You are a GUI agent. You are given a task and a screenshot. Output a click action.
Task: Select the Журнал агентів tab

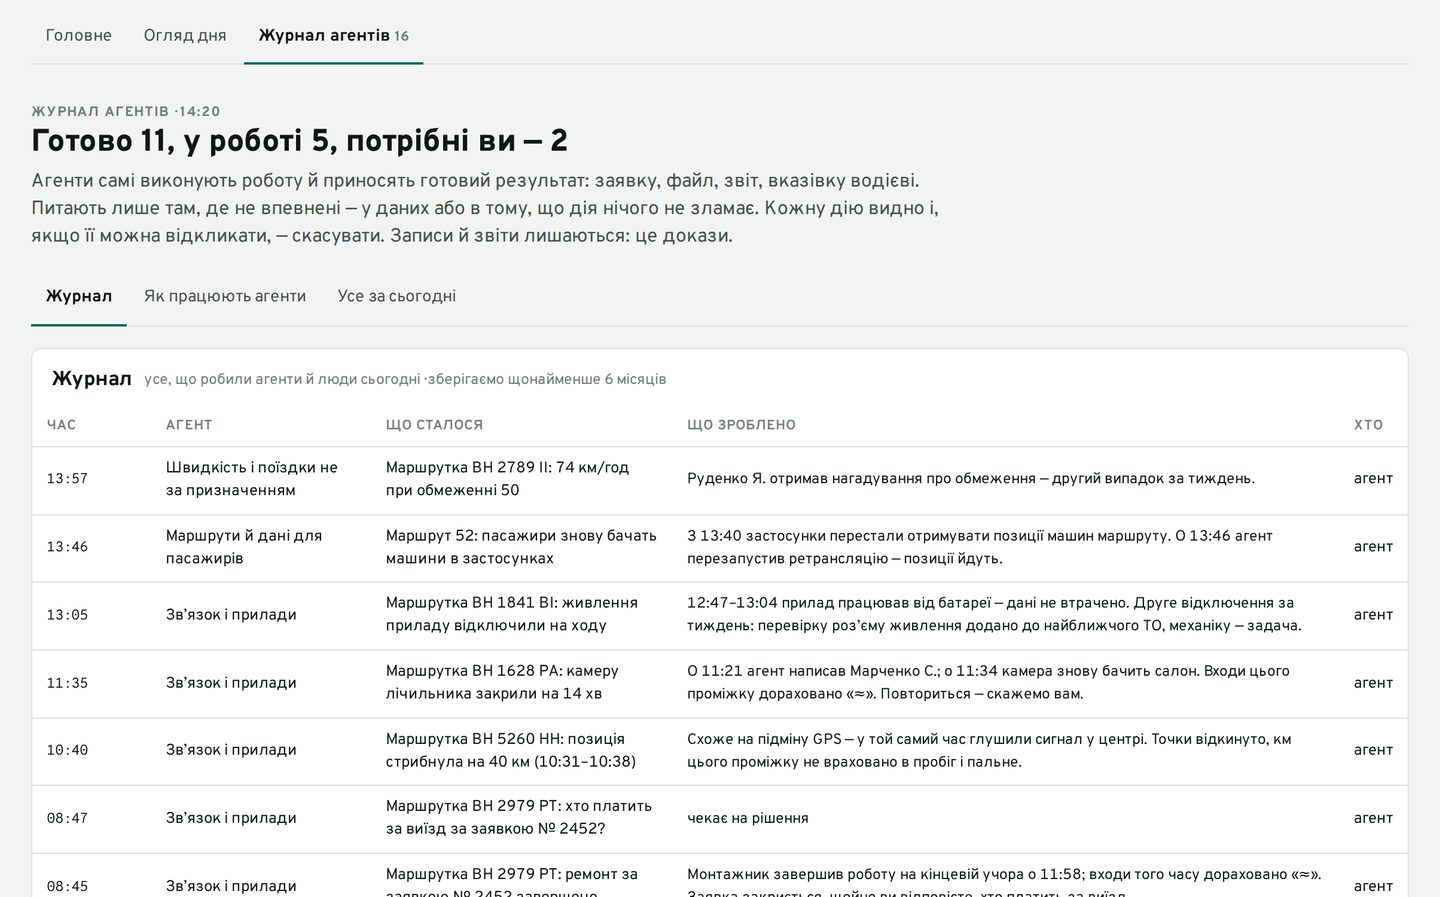coord(333,35)
